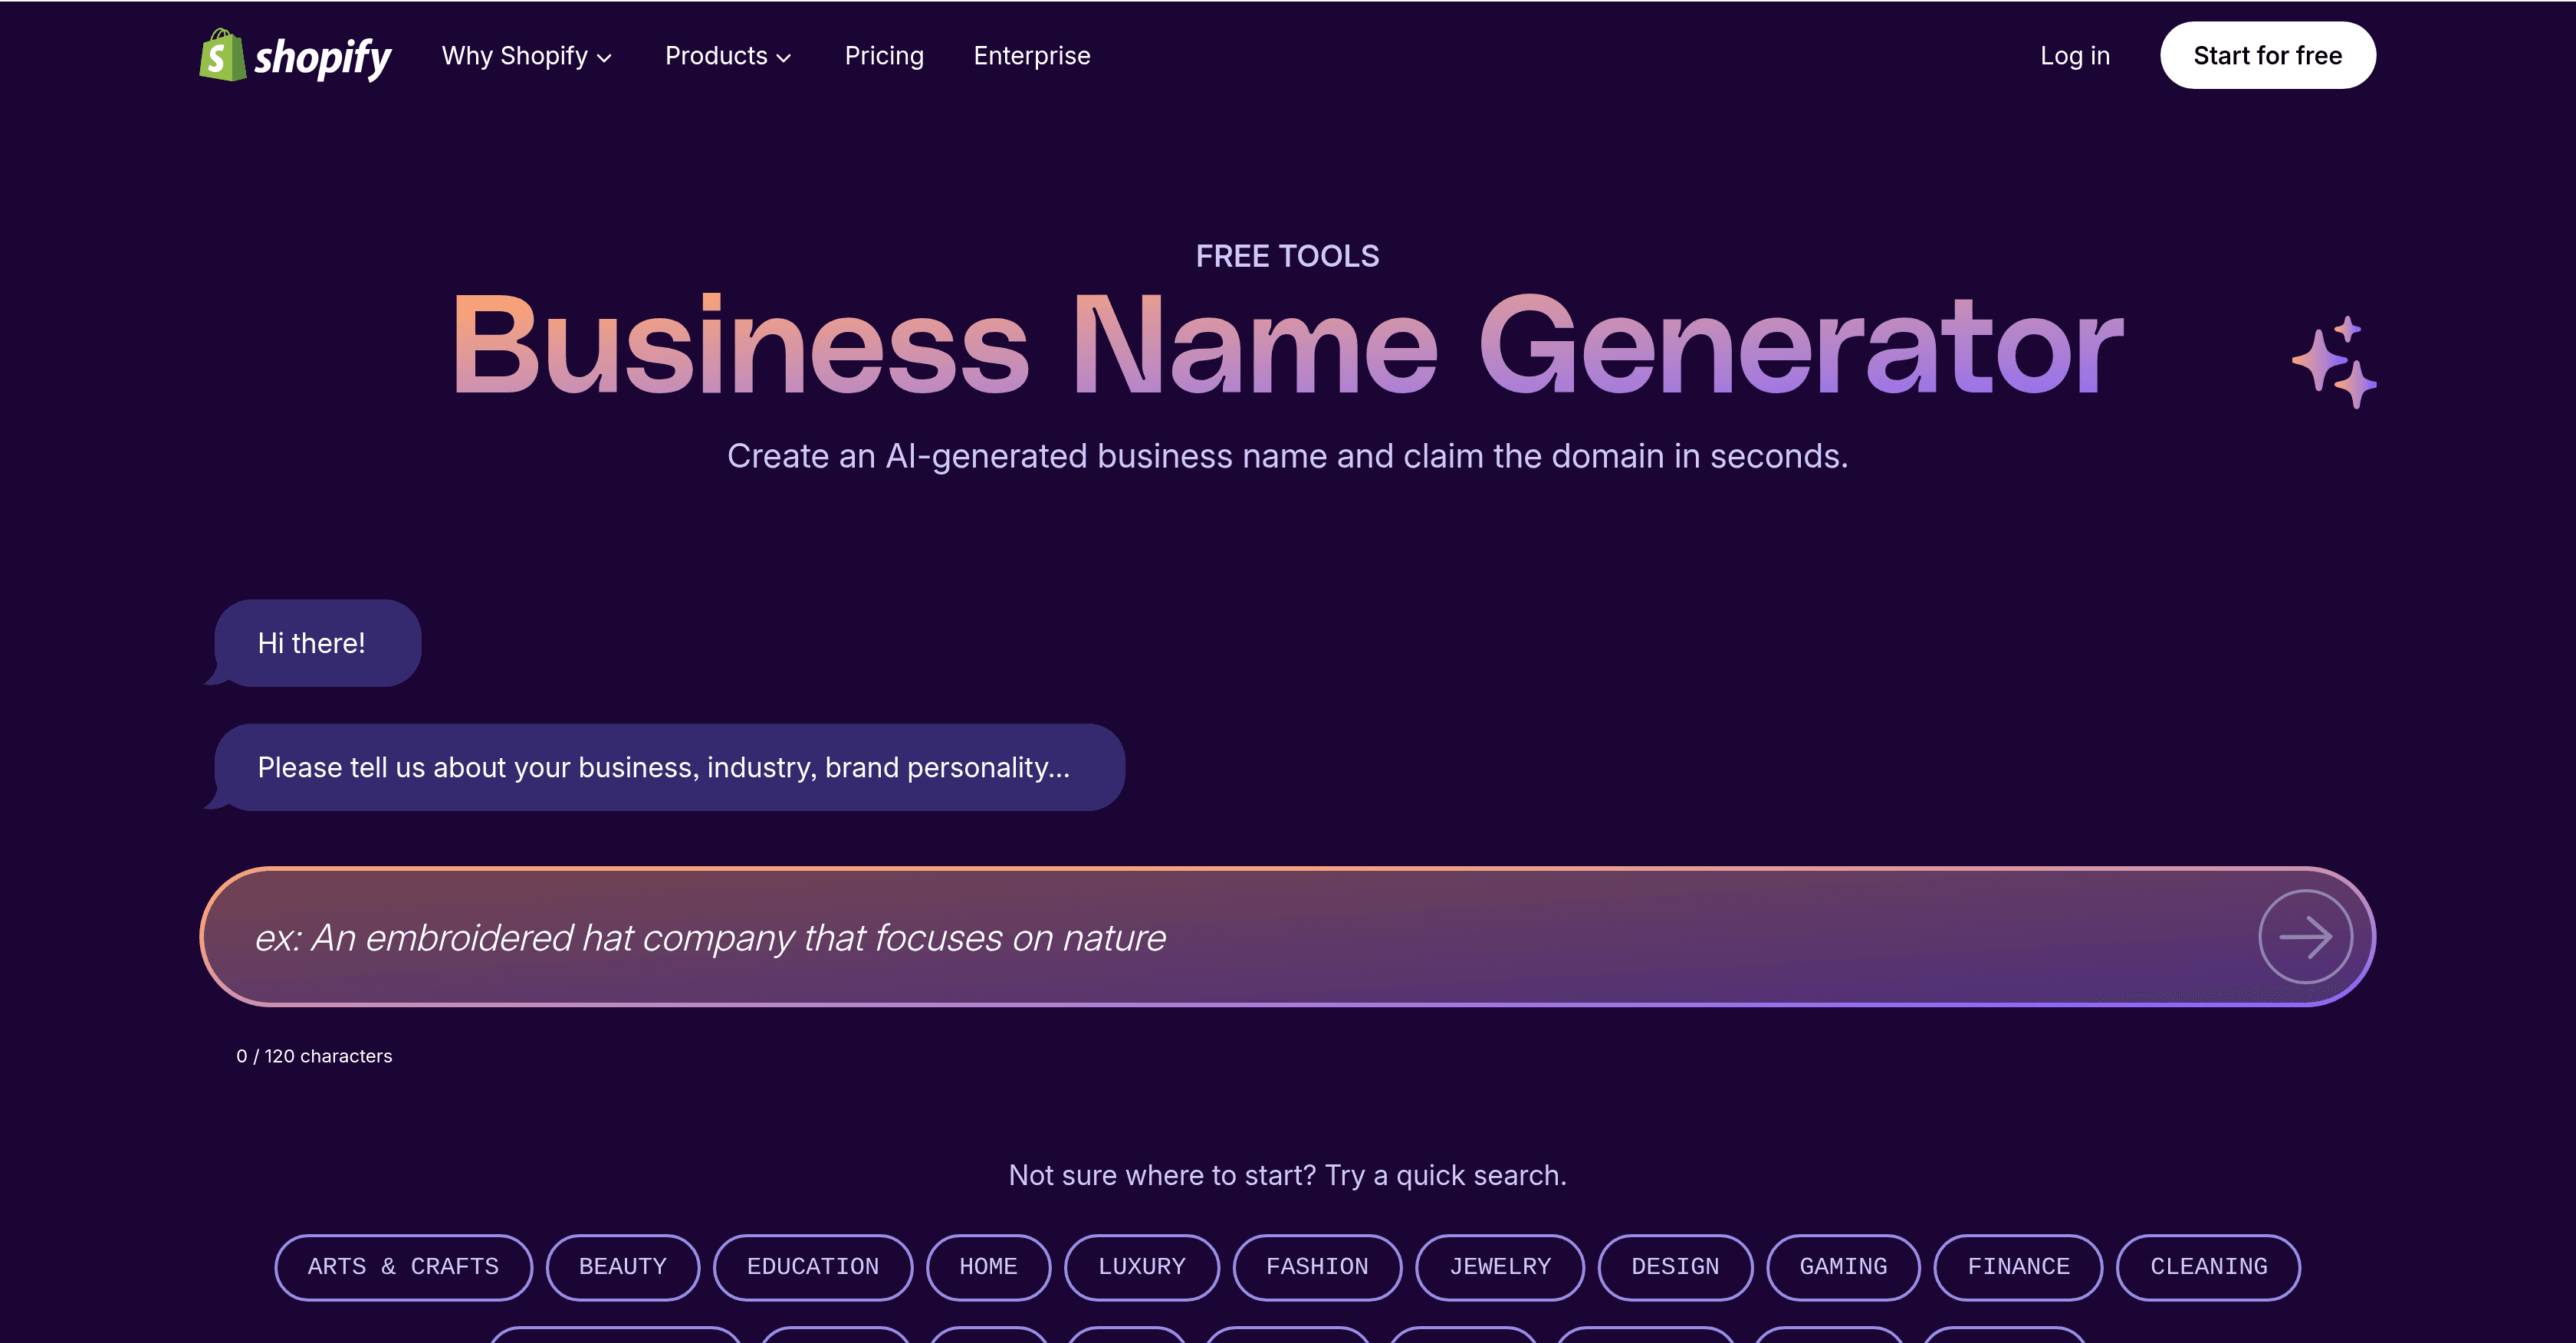The width and height of the screenshot is (2576, 1343).
Task: Select the LUXURY quick search chip
Action: (x=1142, y=1267)
